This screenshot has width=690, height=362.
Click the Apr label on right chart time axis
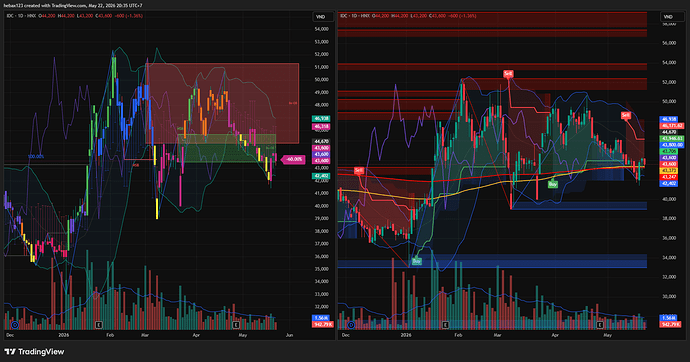pos(555,335)
